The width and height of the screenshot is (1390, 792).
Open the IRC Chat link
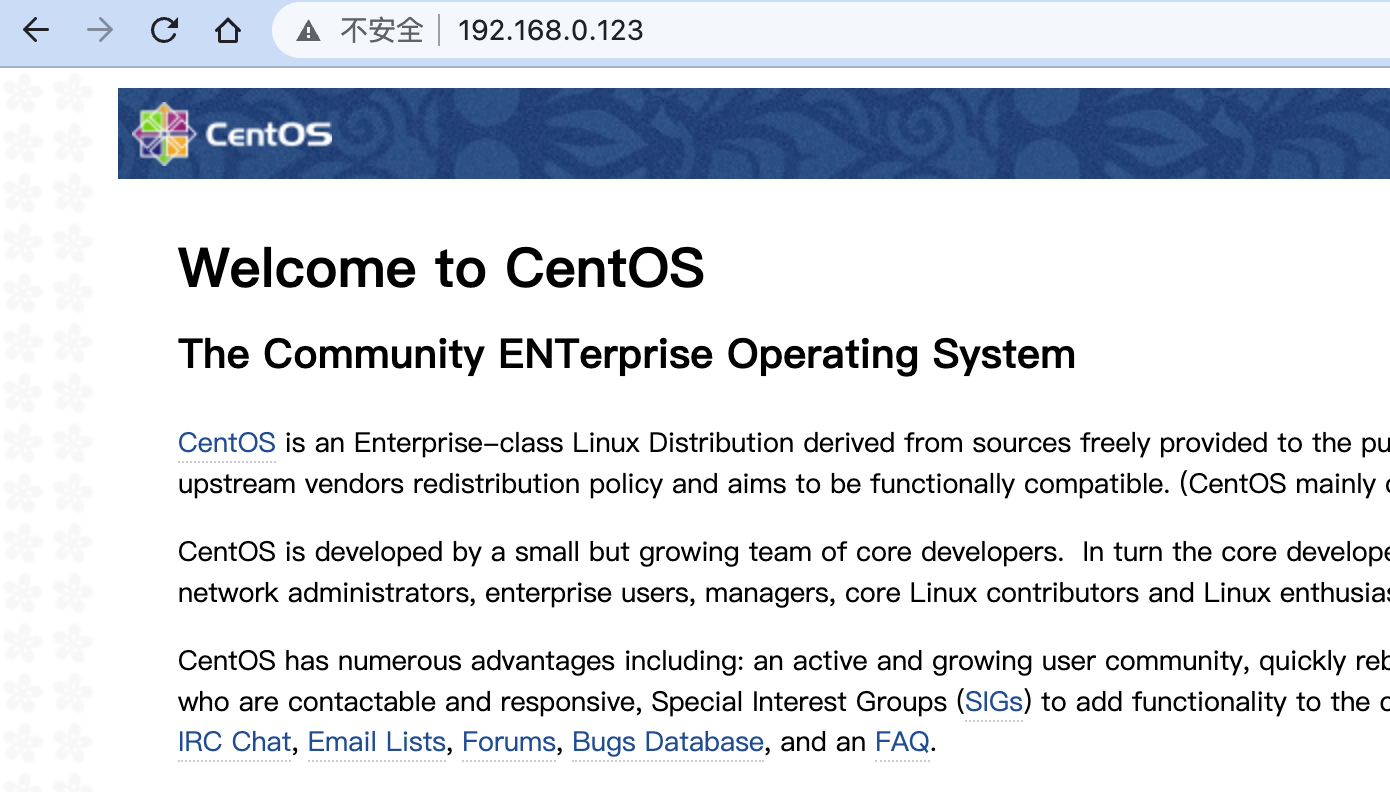234,742
